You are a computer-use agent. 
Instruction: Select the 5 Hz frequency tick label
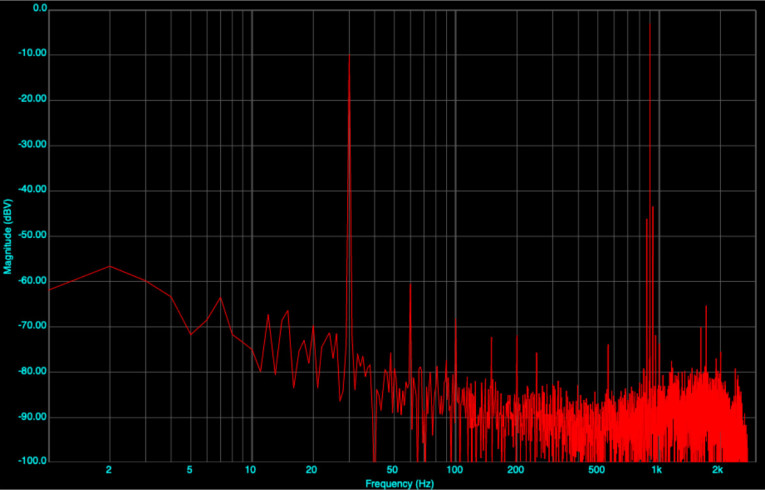190,470
